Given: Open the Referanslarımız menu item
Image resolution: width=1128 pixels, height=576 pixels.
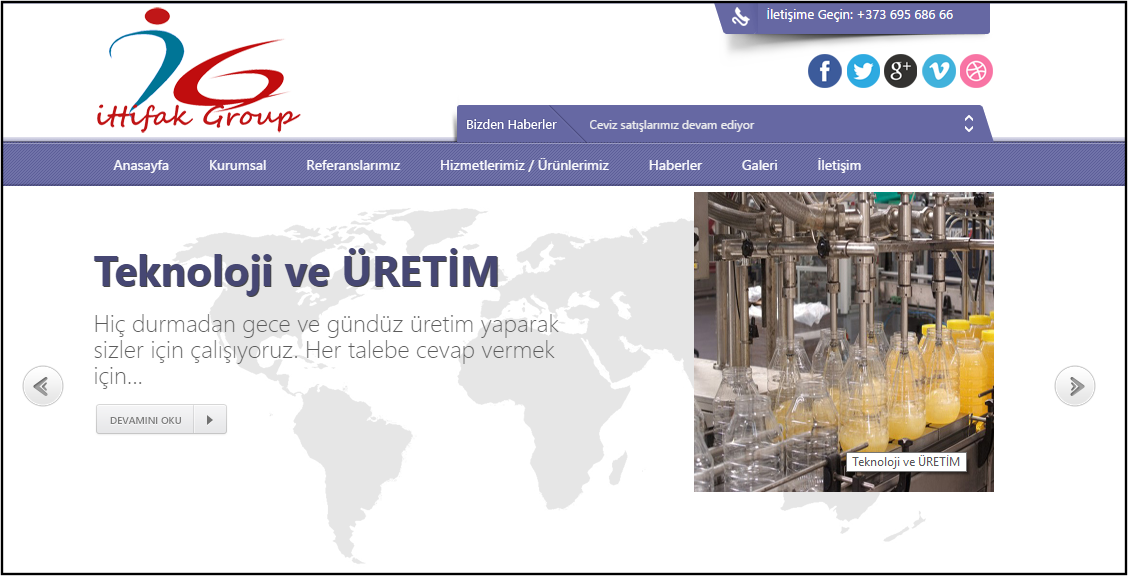Looking at the screenshot, I should 353,165.
